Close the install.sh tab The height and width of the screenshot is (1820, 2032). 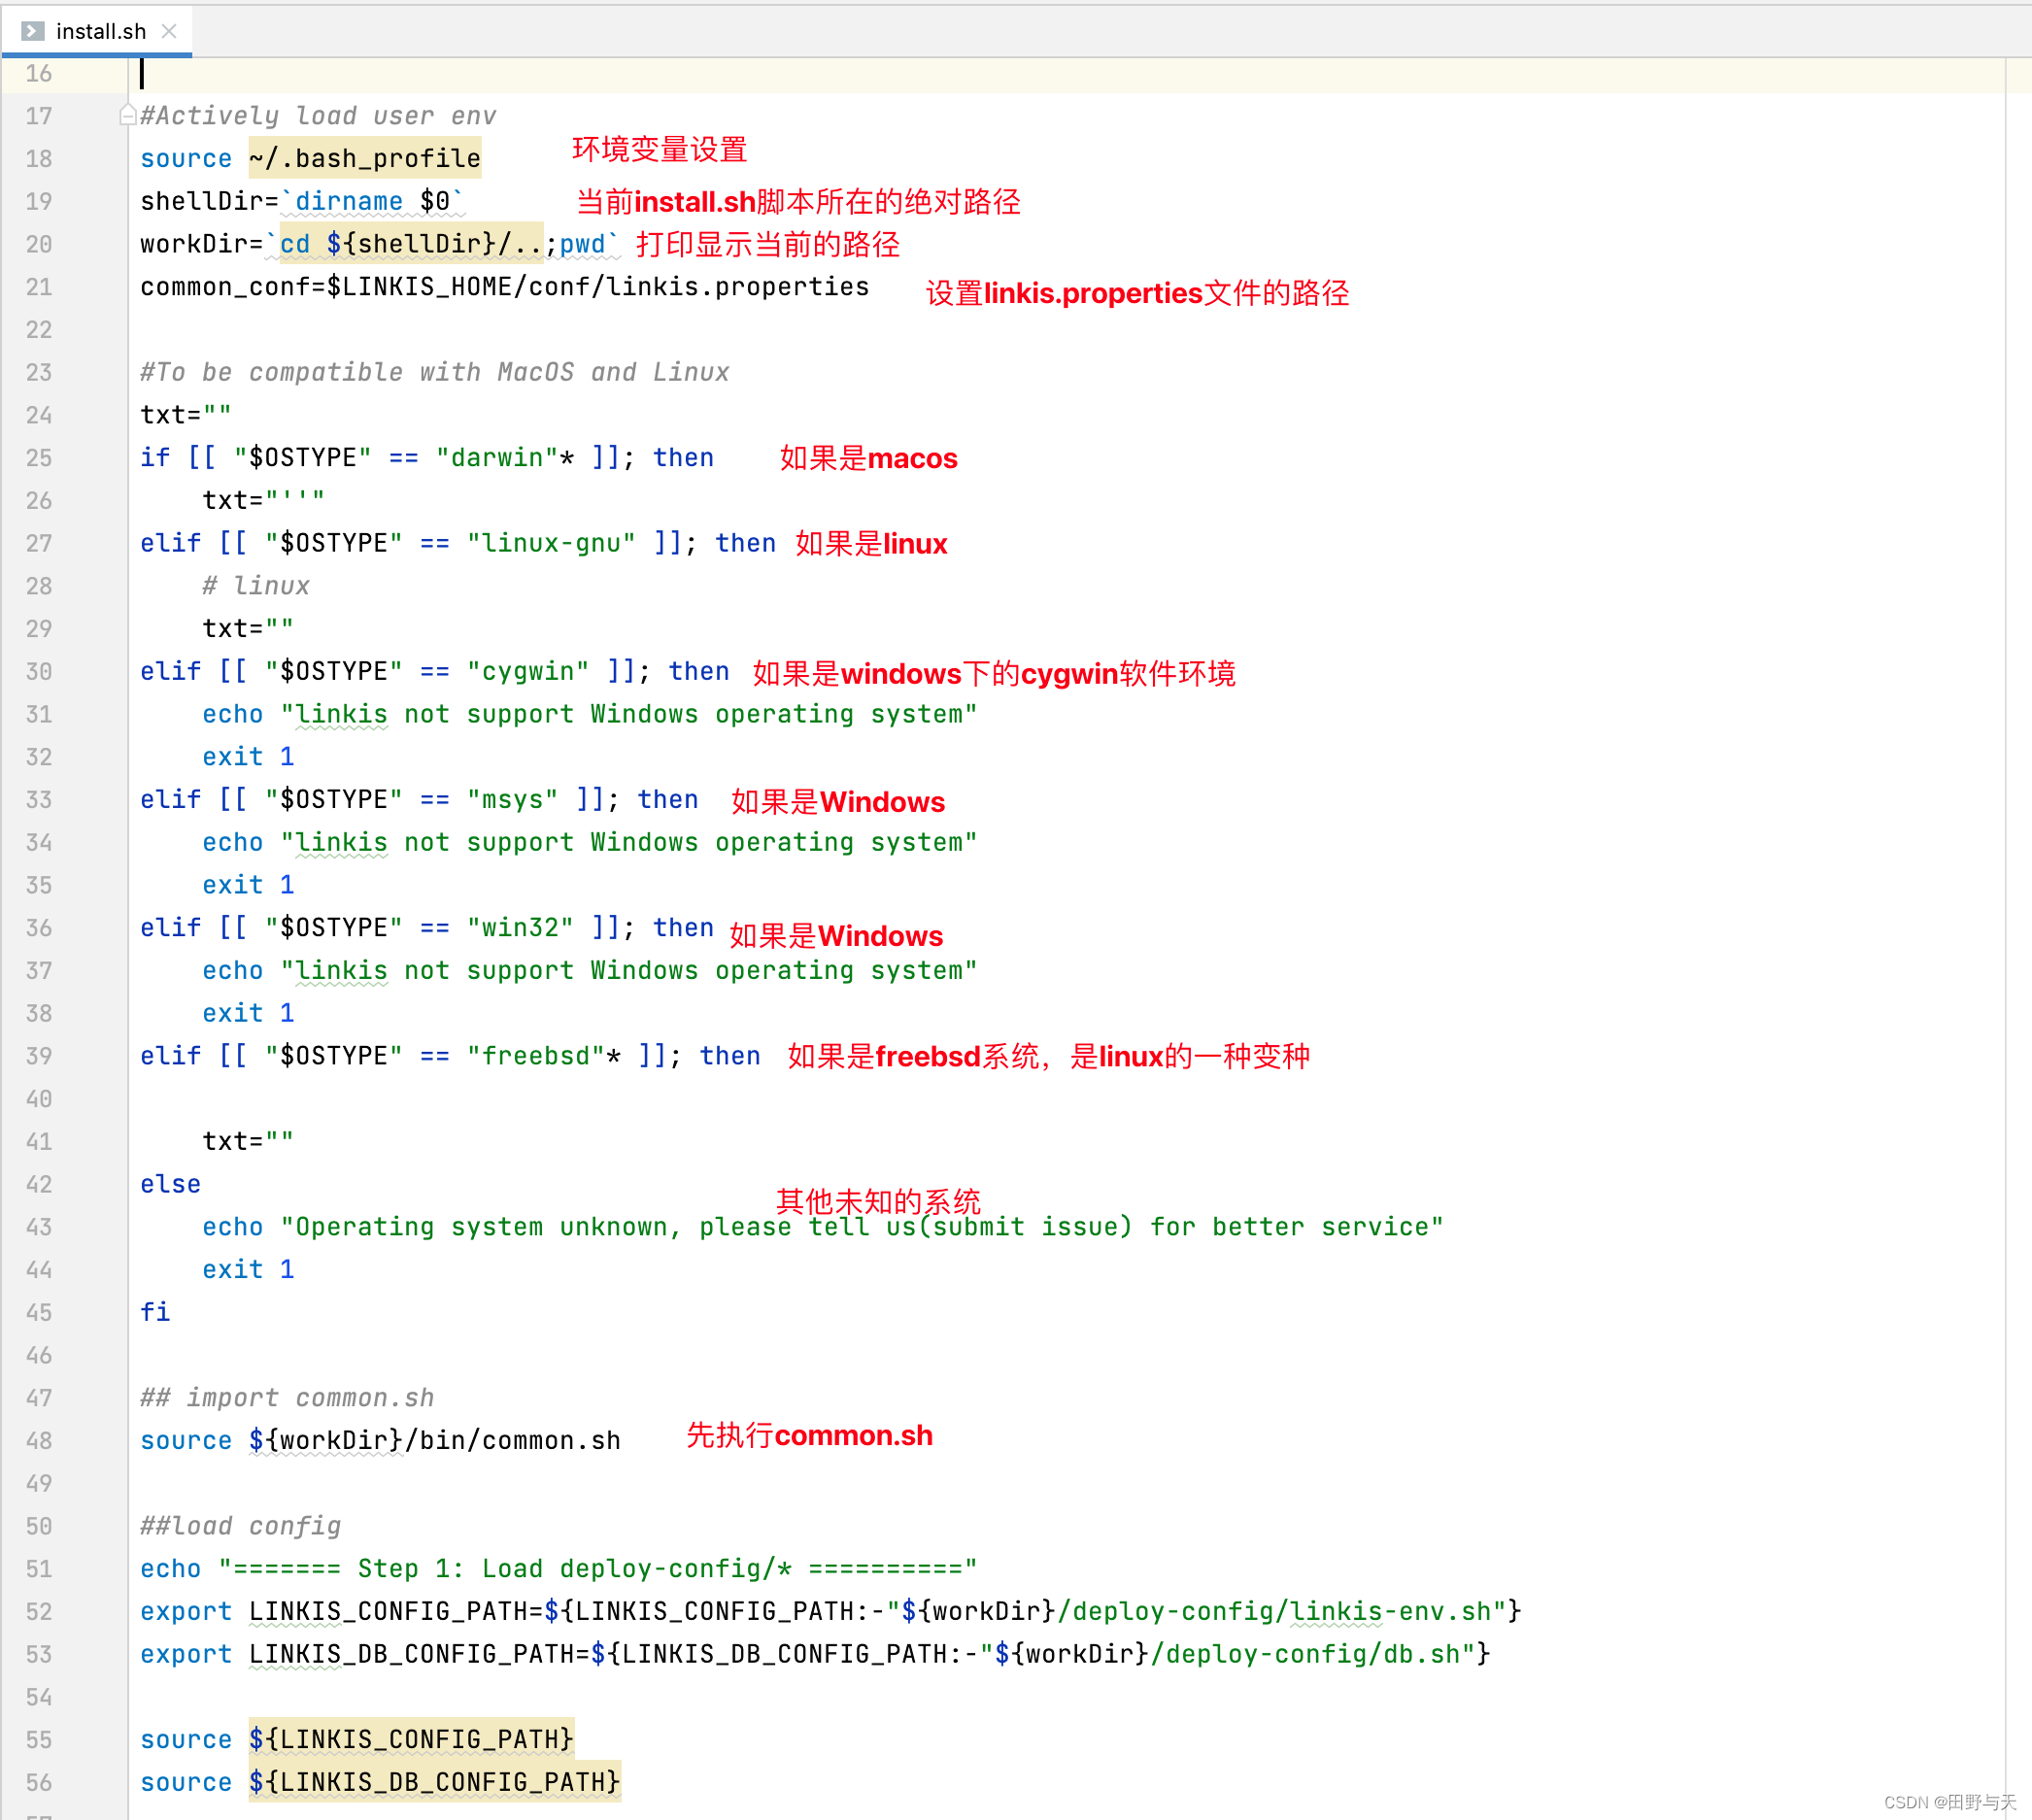click(x=168, y=31)
